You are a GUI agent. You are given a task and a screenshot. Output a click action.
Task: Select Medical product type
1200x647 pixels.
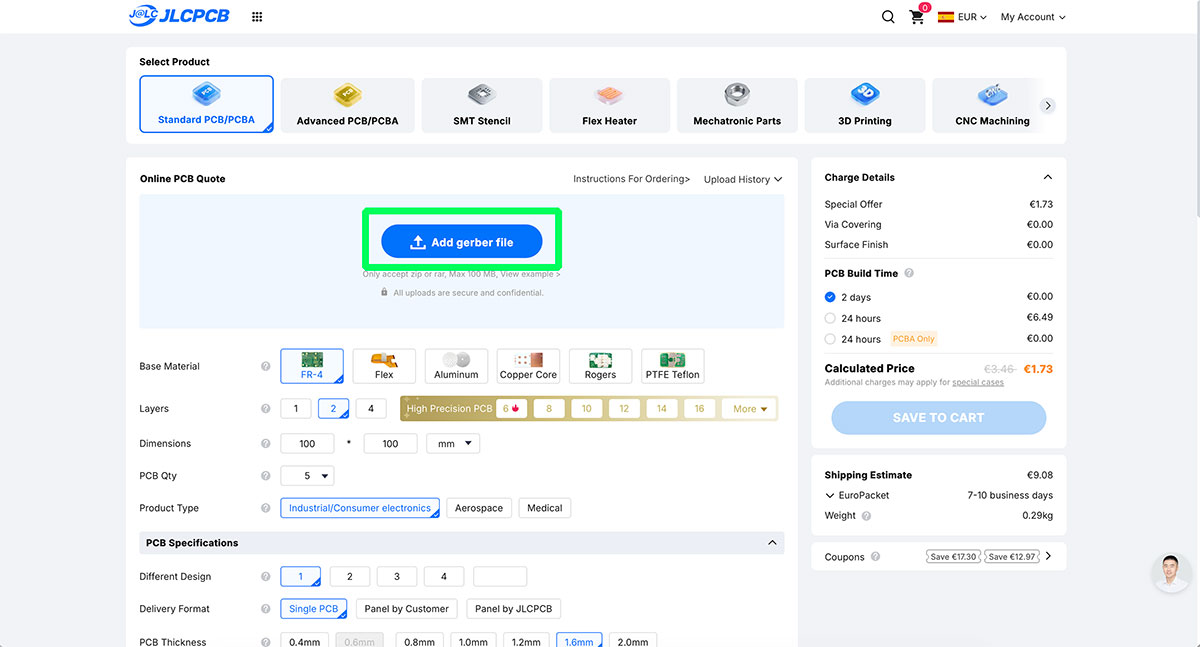pos(545,508)
